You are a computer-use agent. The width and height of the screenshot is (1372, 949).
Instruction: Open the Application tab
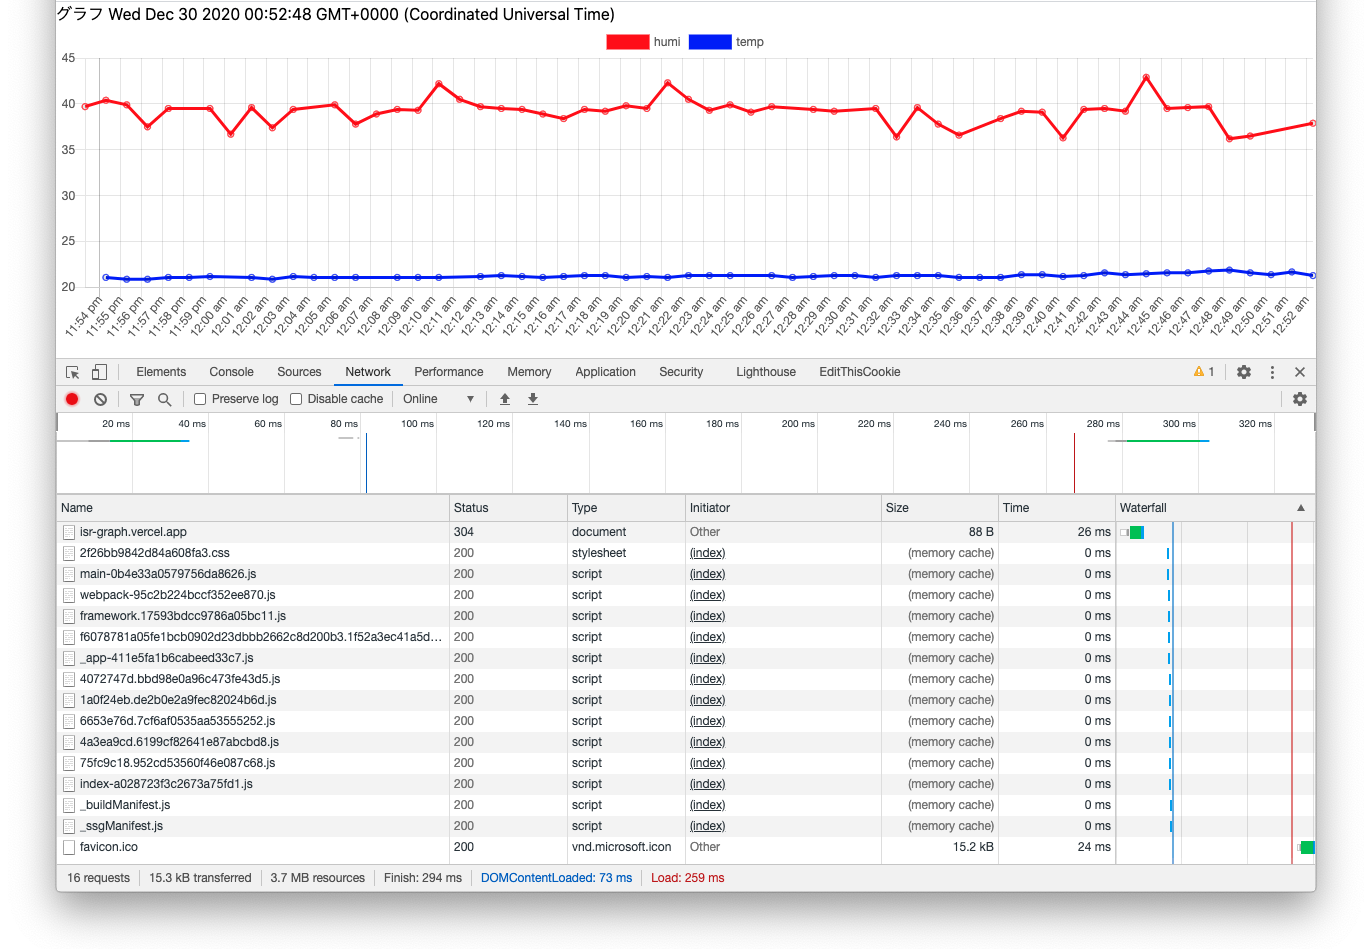click(x=605, y=372)
